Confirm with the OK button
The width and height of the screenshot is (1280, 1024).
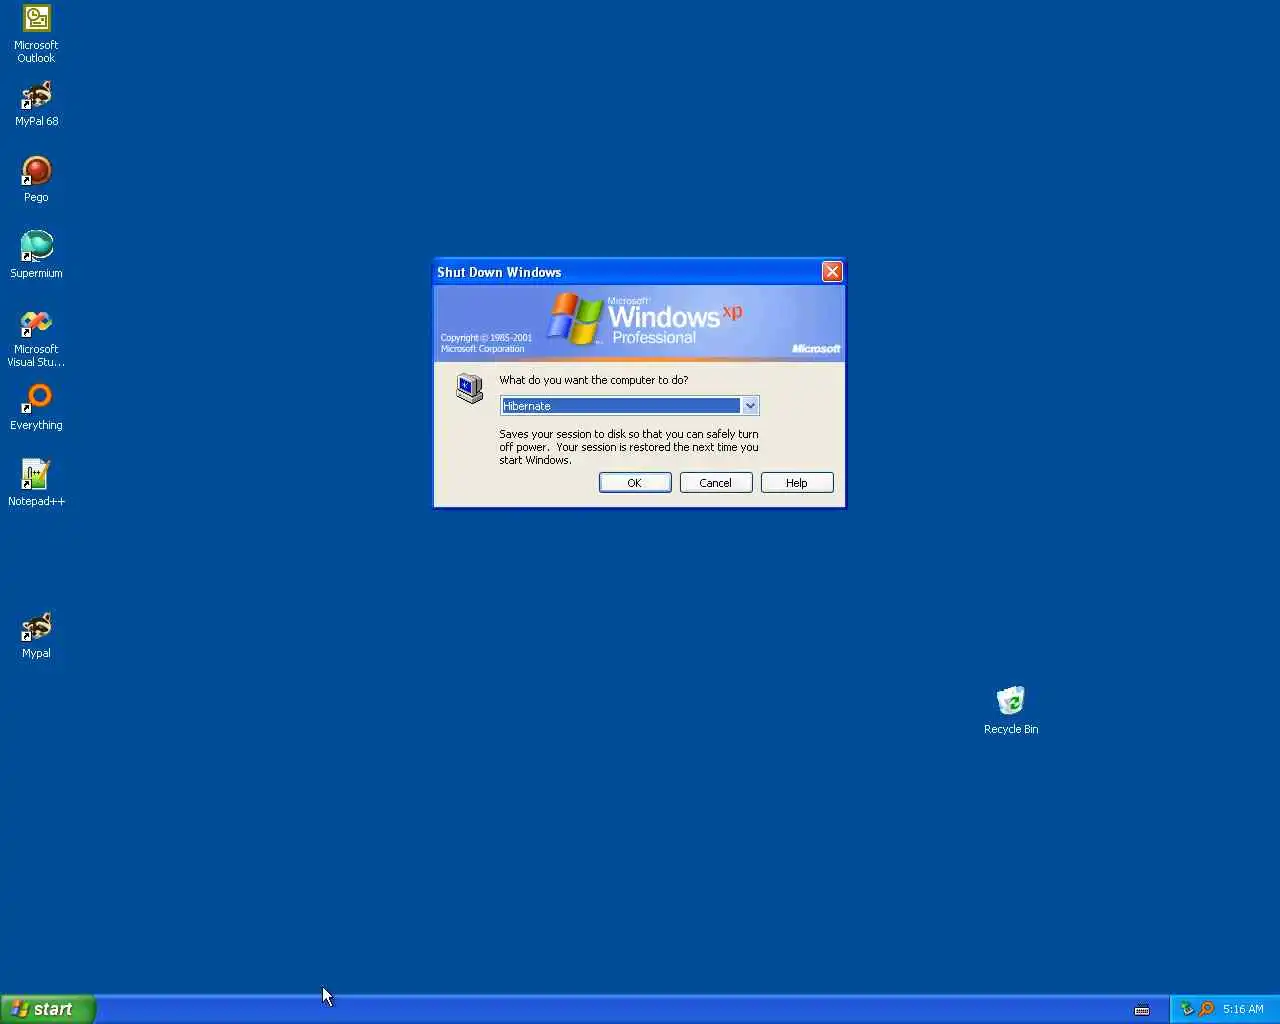tap(635, 483)
